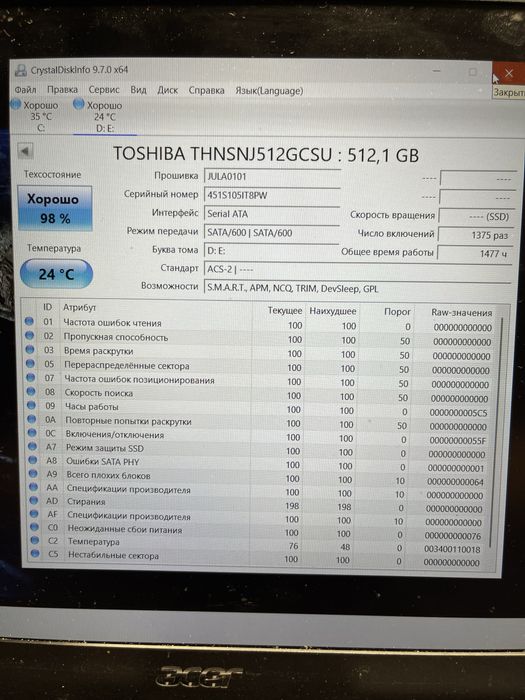This screenshot has height=700, width=525.
Task: Click status dot for attribute 09 Часы работы
Action: (x=31, y=405)
